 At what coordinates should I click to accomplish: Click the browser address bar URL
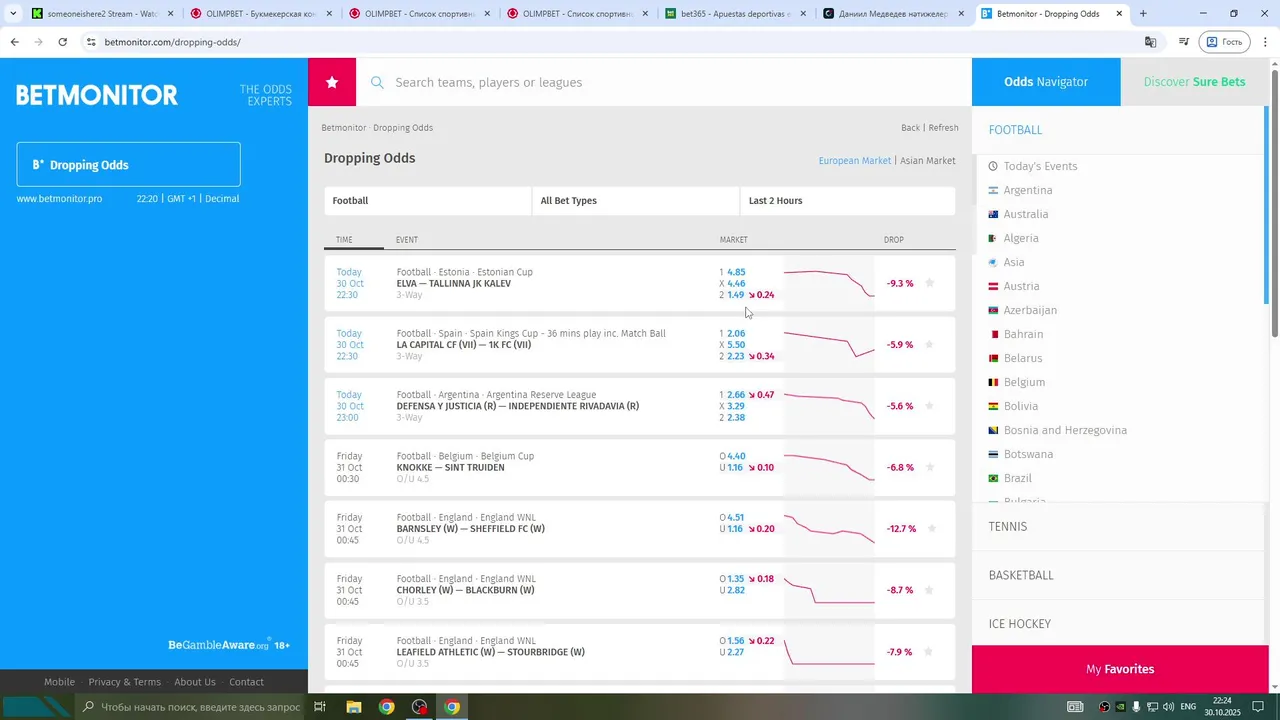(172, 42)
